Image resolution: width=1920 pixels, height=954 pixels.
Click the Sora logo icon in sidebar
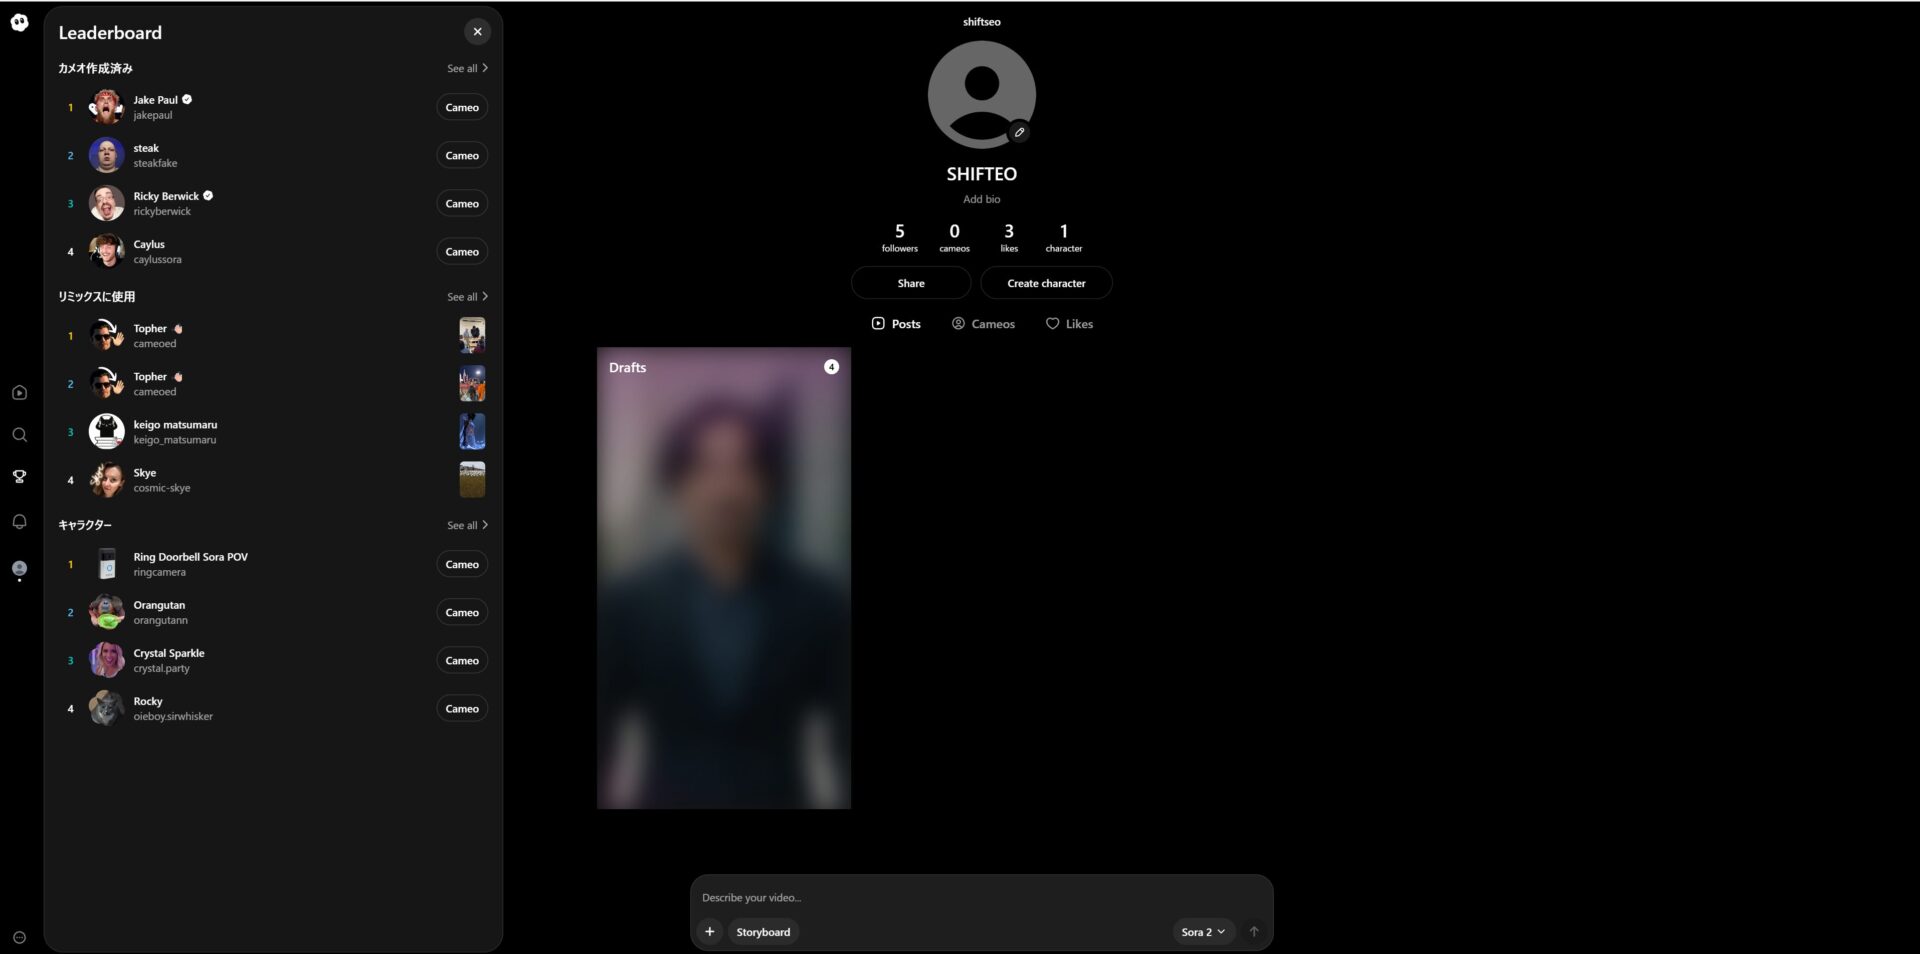point(19,22)
